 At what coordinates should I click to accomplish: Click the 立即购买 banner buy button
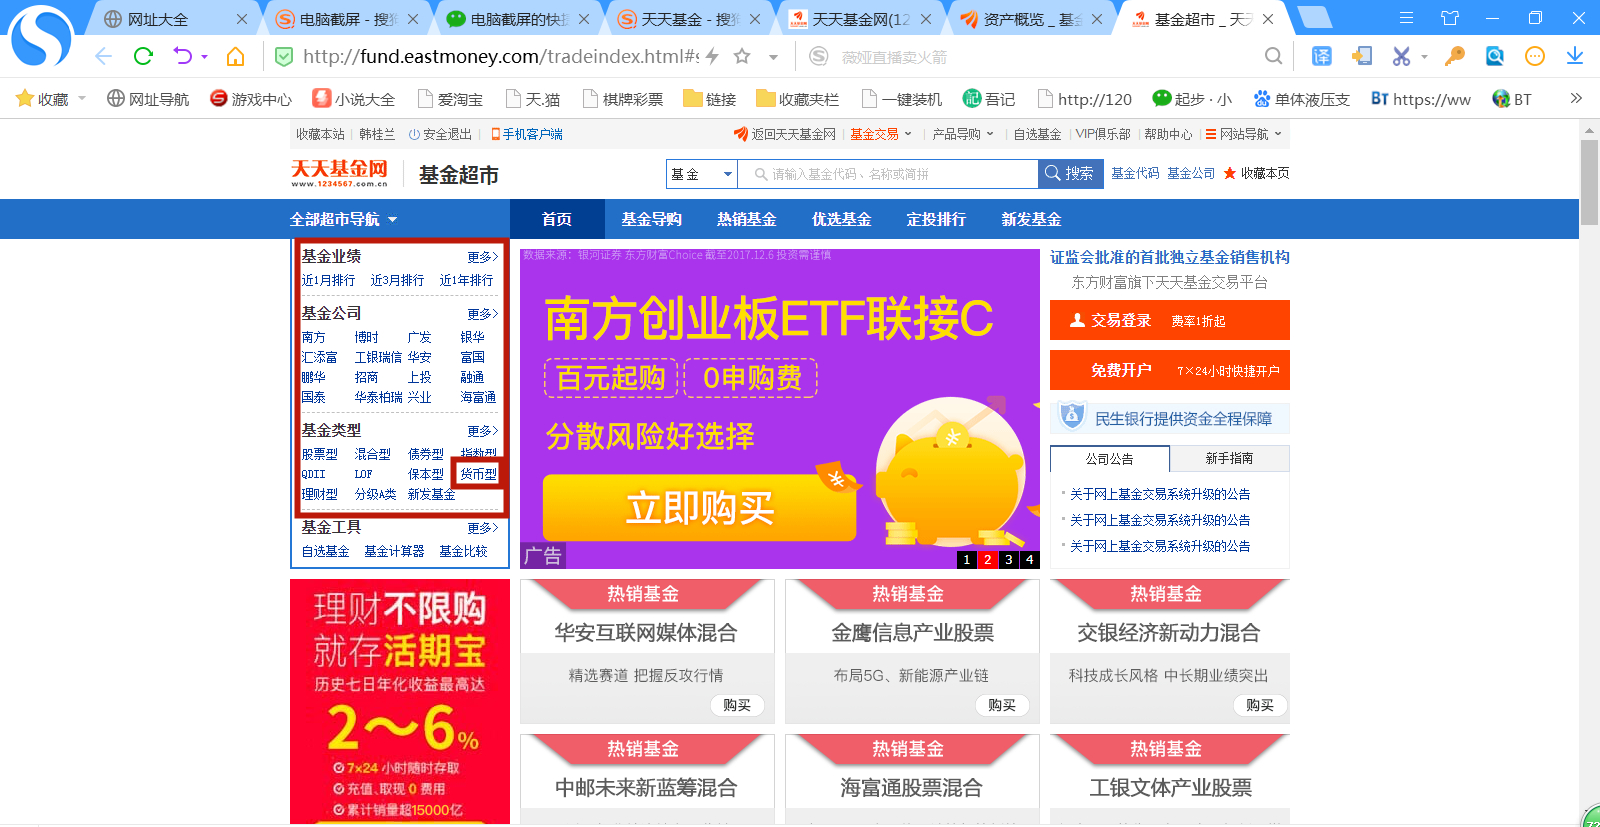click(x=700, y=508)
